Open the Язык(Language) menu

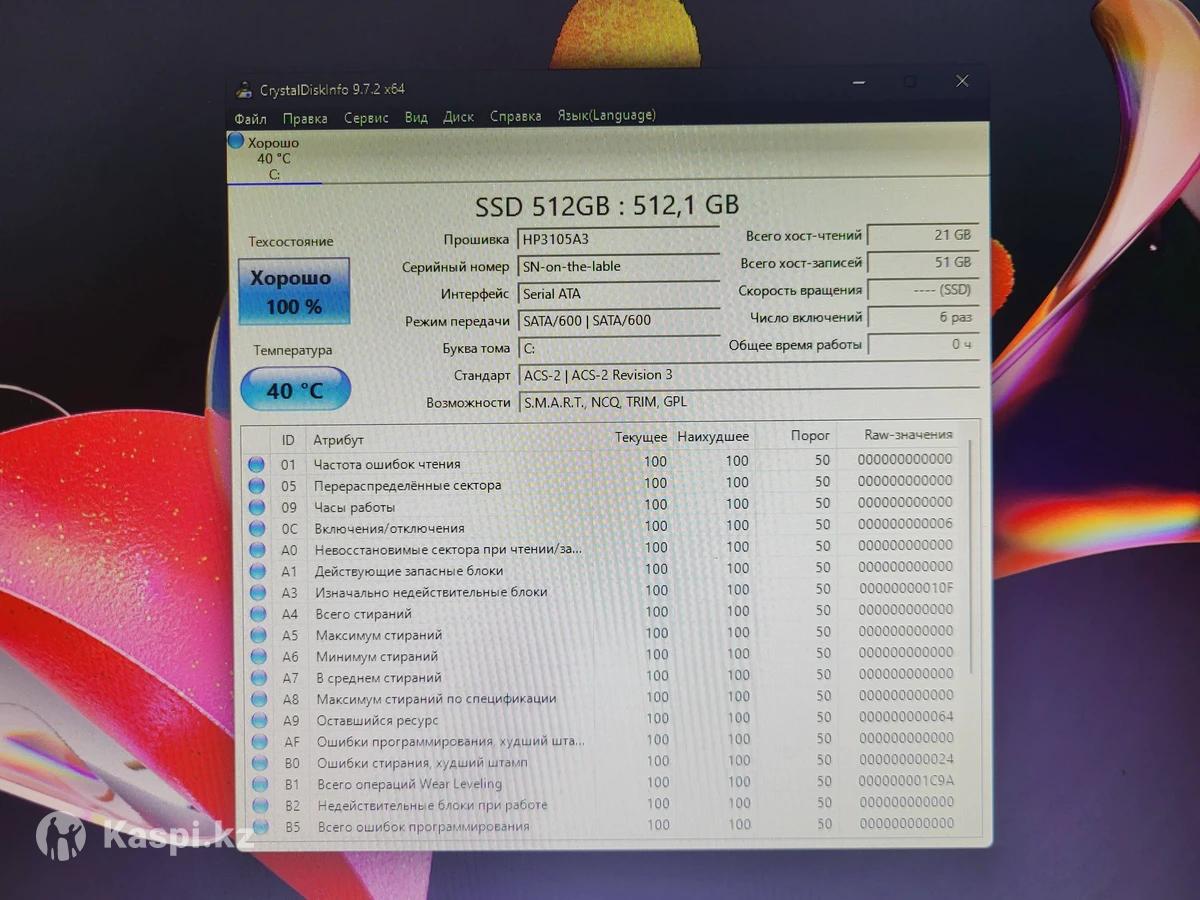[x=606, y=116]
